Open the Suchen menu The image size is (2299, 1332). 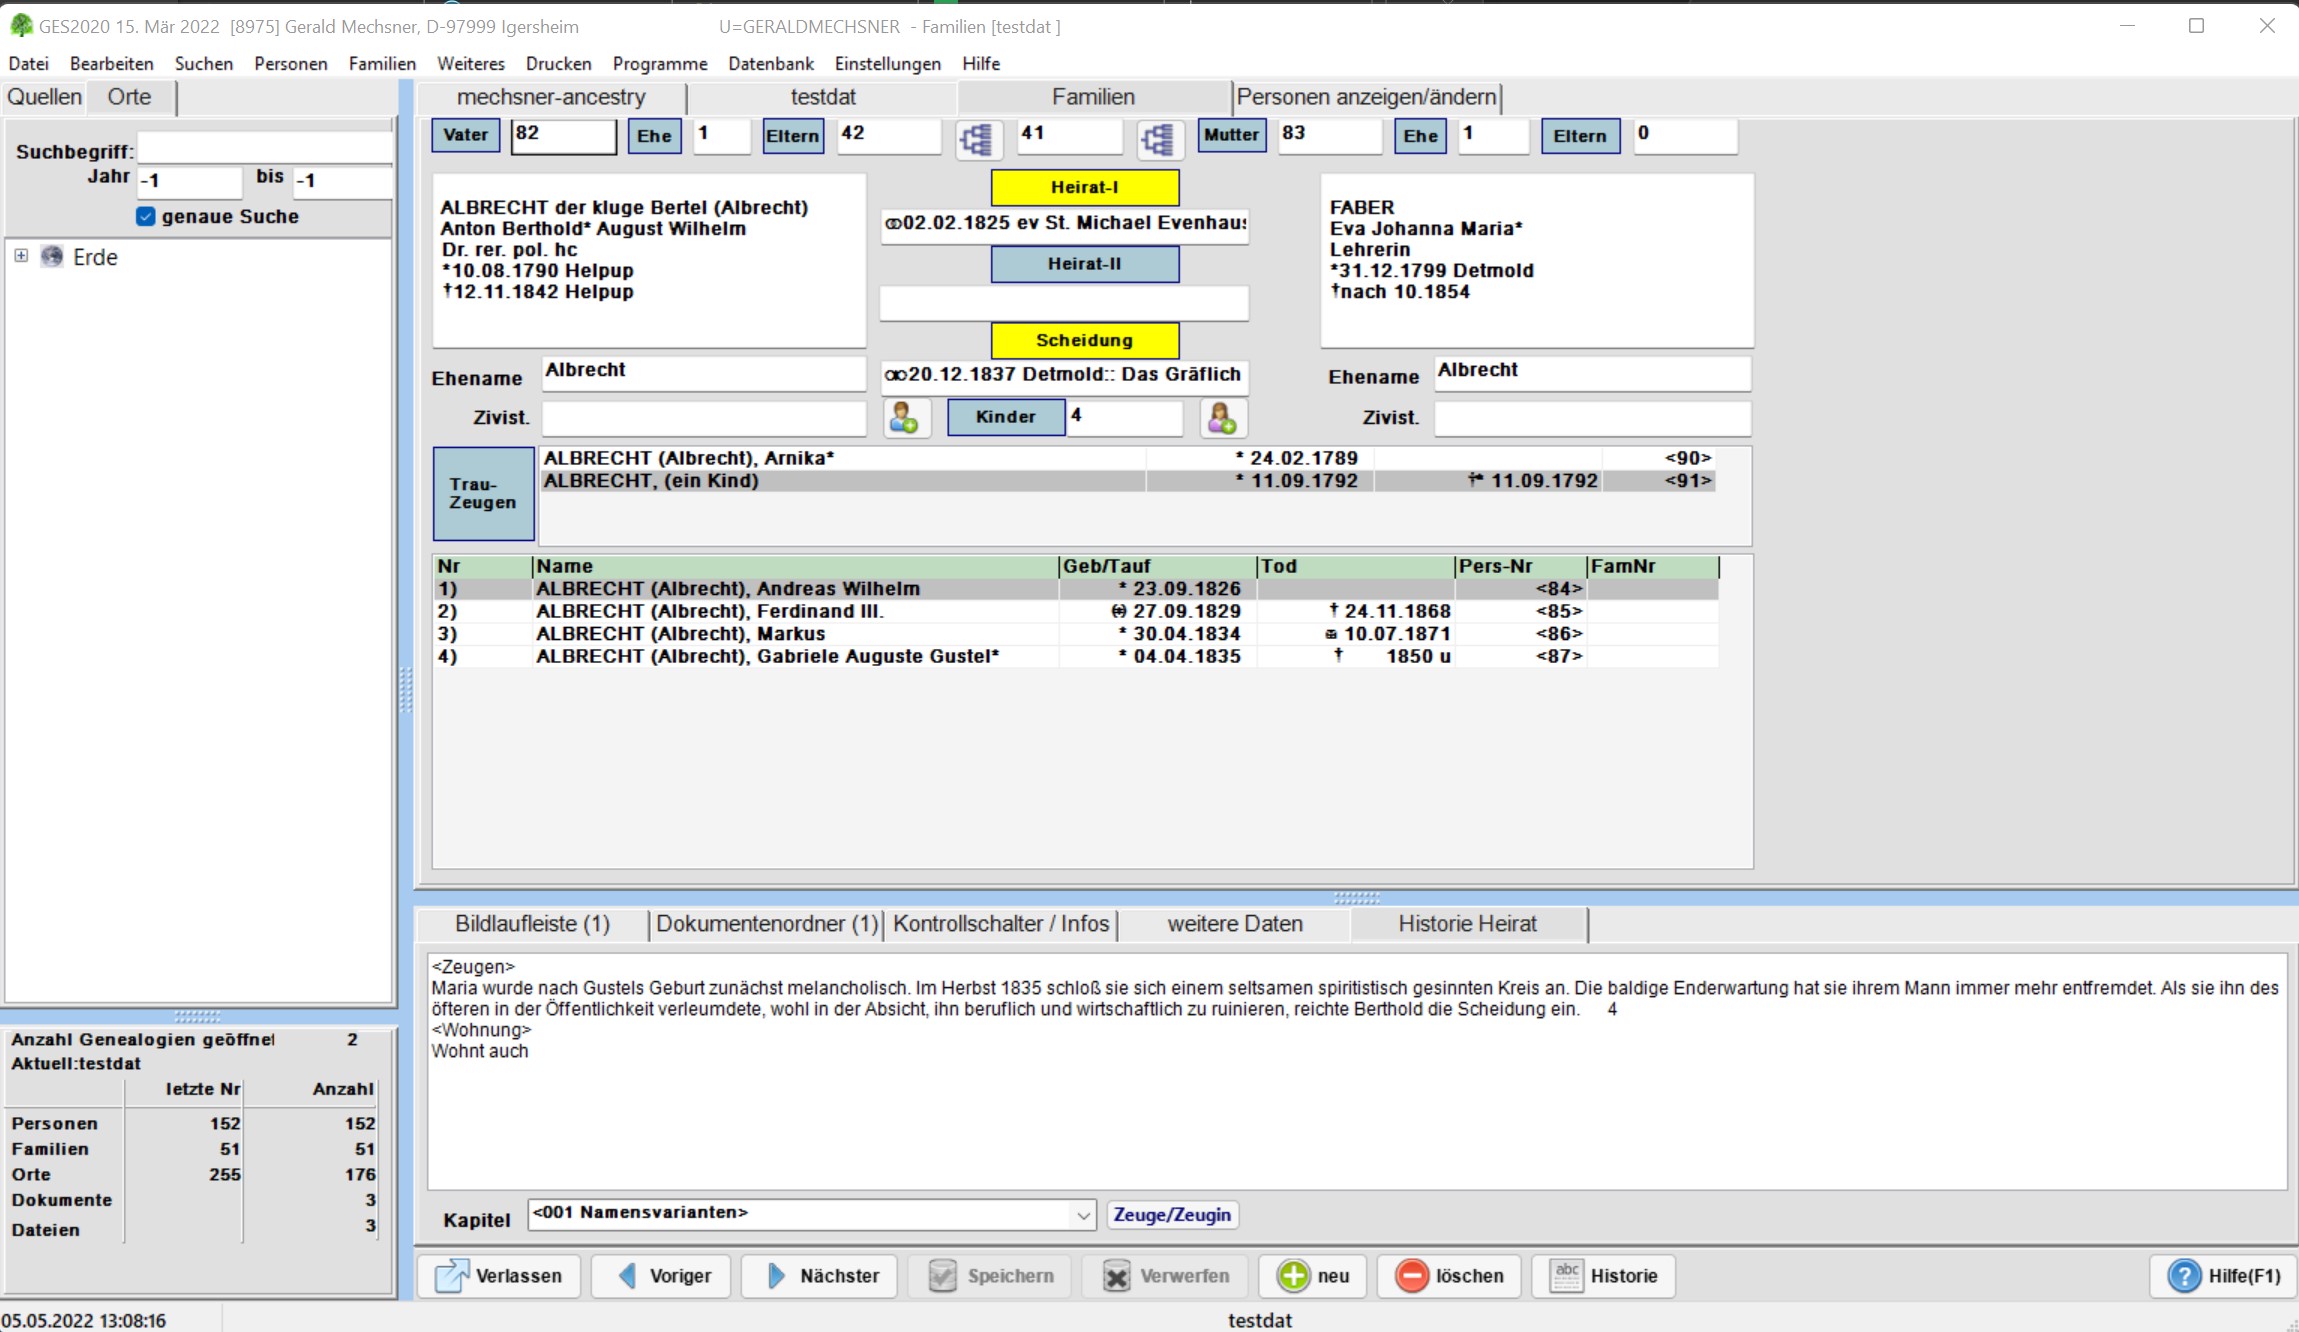tap(204, 63)
